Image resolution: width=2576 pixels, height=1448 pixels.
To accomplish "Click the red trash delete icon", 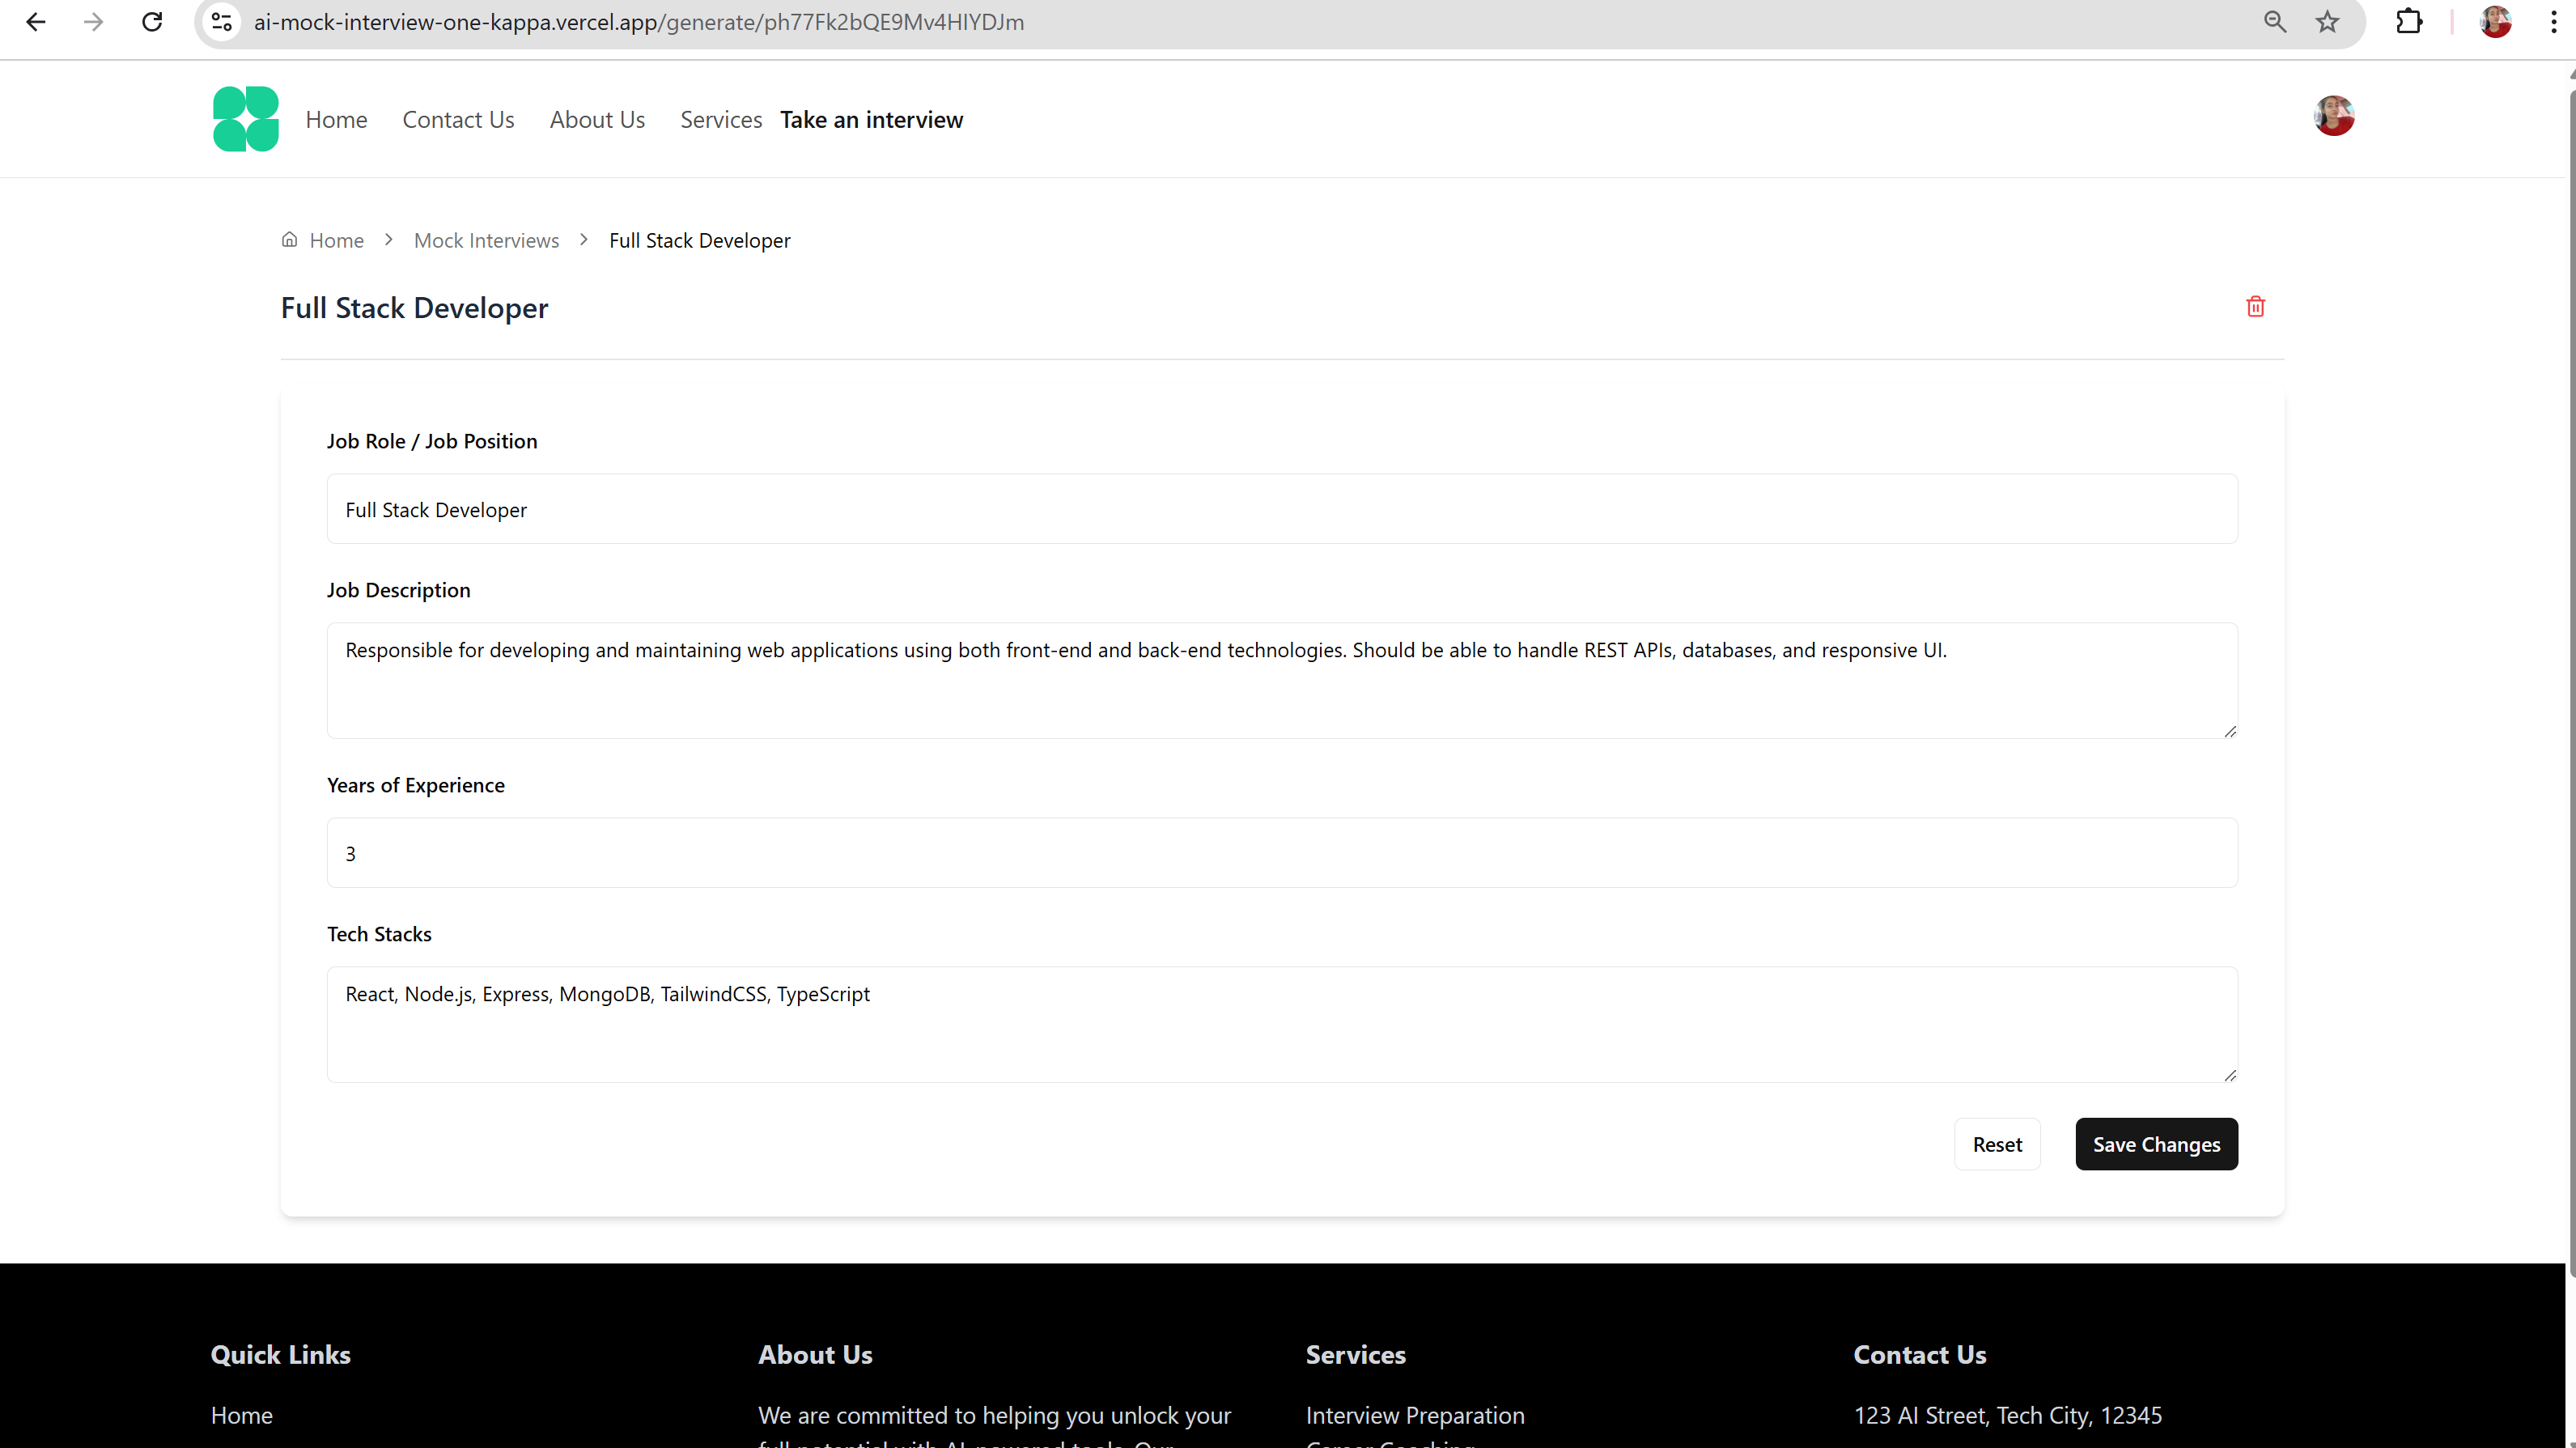I will coord(2255,307).
